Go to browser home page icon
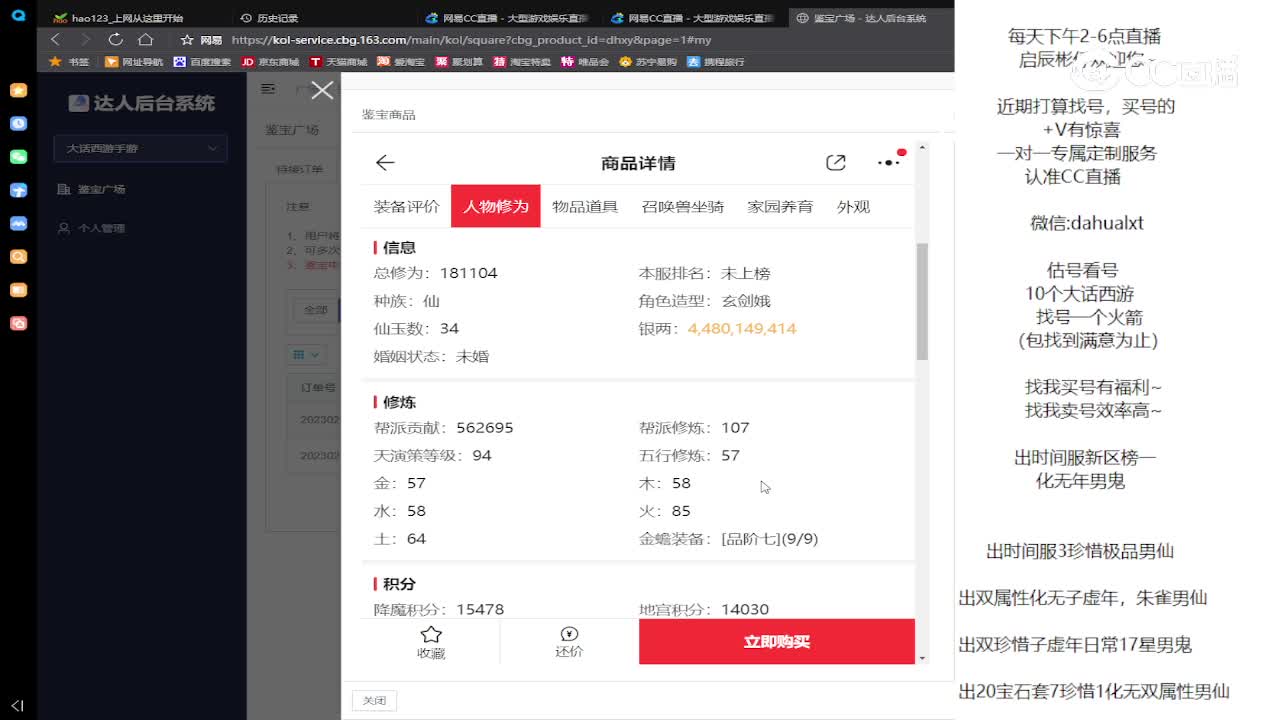The height and width of the screenshot is (720, 1280). 146,40
